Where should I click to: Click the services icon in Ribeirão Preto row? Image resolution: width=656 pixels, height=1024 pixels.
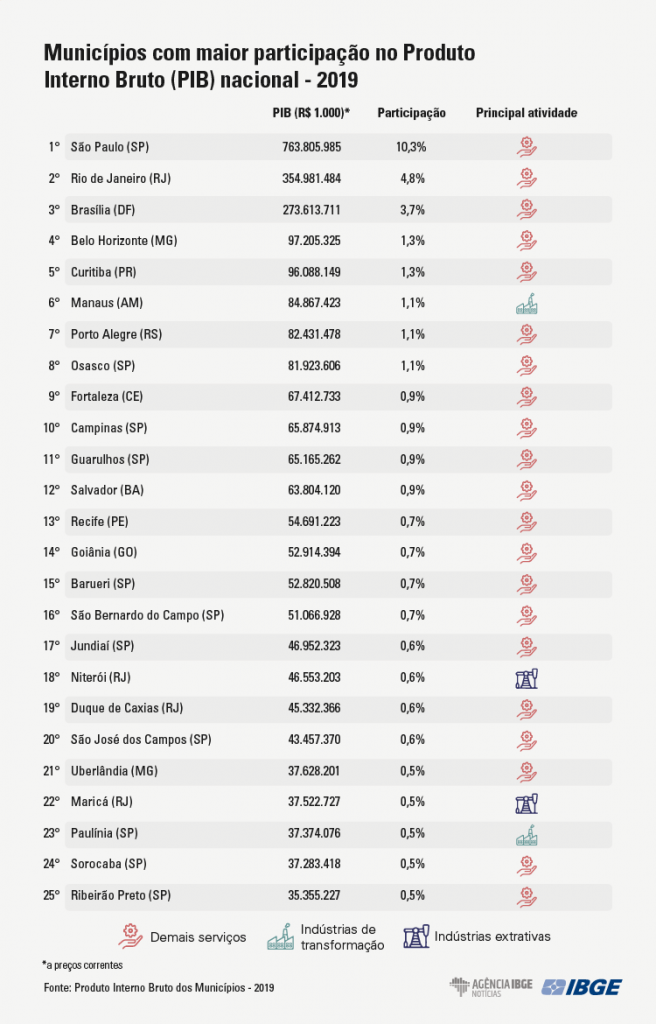(x=527, y=897)
